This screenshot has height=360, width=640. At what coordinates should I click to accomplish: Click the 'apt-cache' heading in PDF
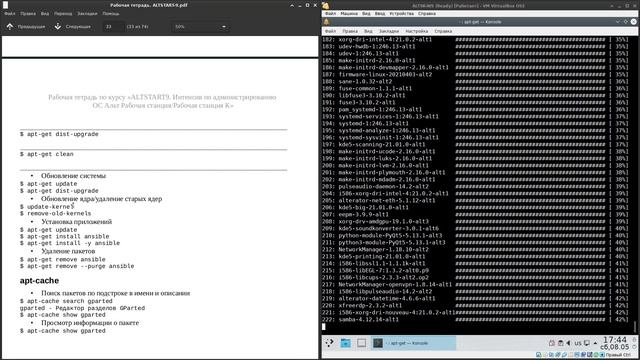tap(39, 280)
